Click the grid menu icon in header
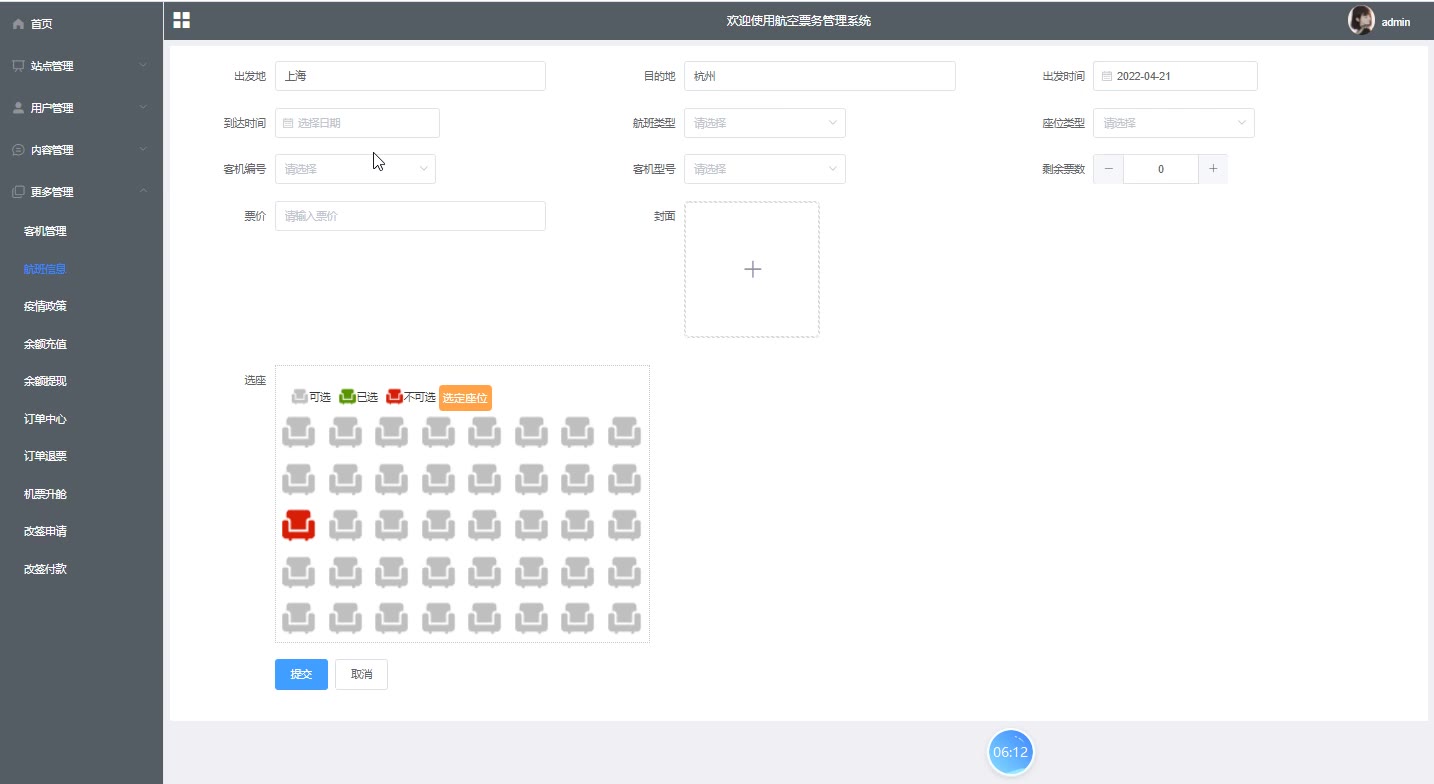This screenshot has width=1434, height=784. [181, 20]
